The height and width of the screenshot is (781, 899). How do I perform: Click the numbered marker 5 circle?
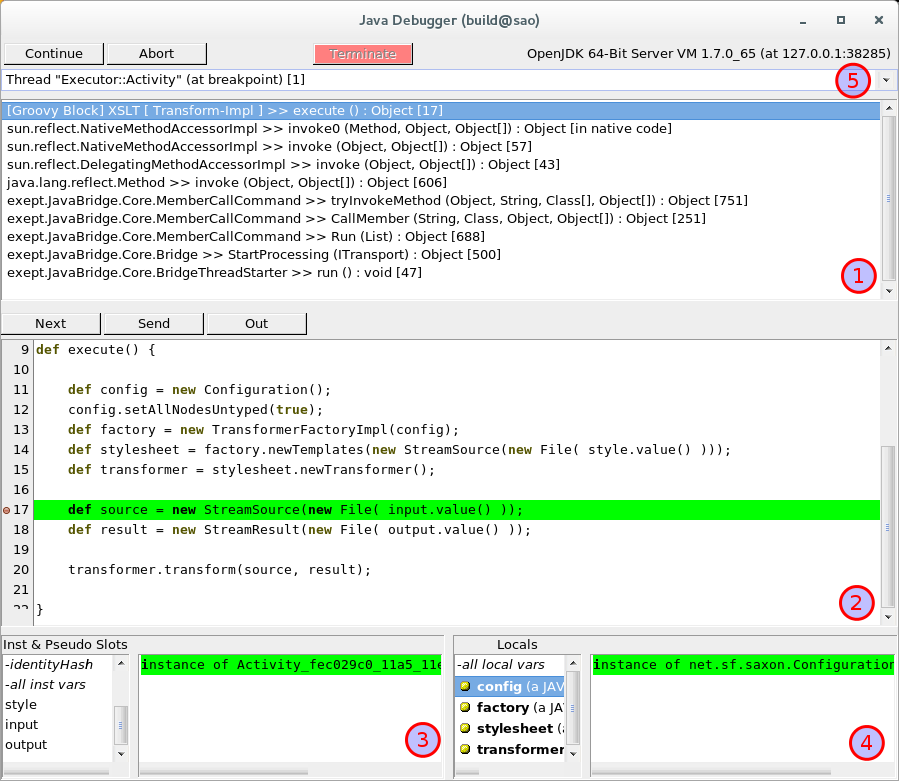[x=852, y=81]
